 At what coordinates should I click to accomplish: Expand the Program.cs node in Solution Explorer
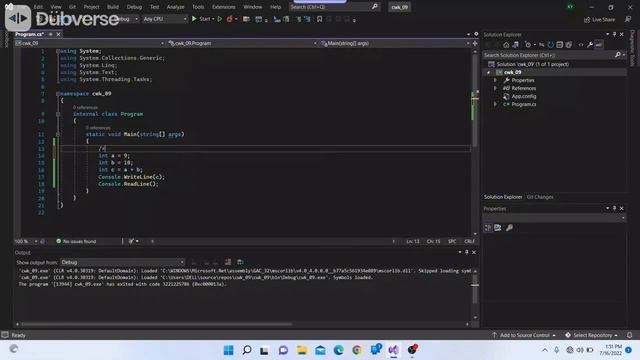point(496,104)
